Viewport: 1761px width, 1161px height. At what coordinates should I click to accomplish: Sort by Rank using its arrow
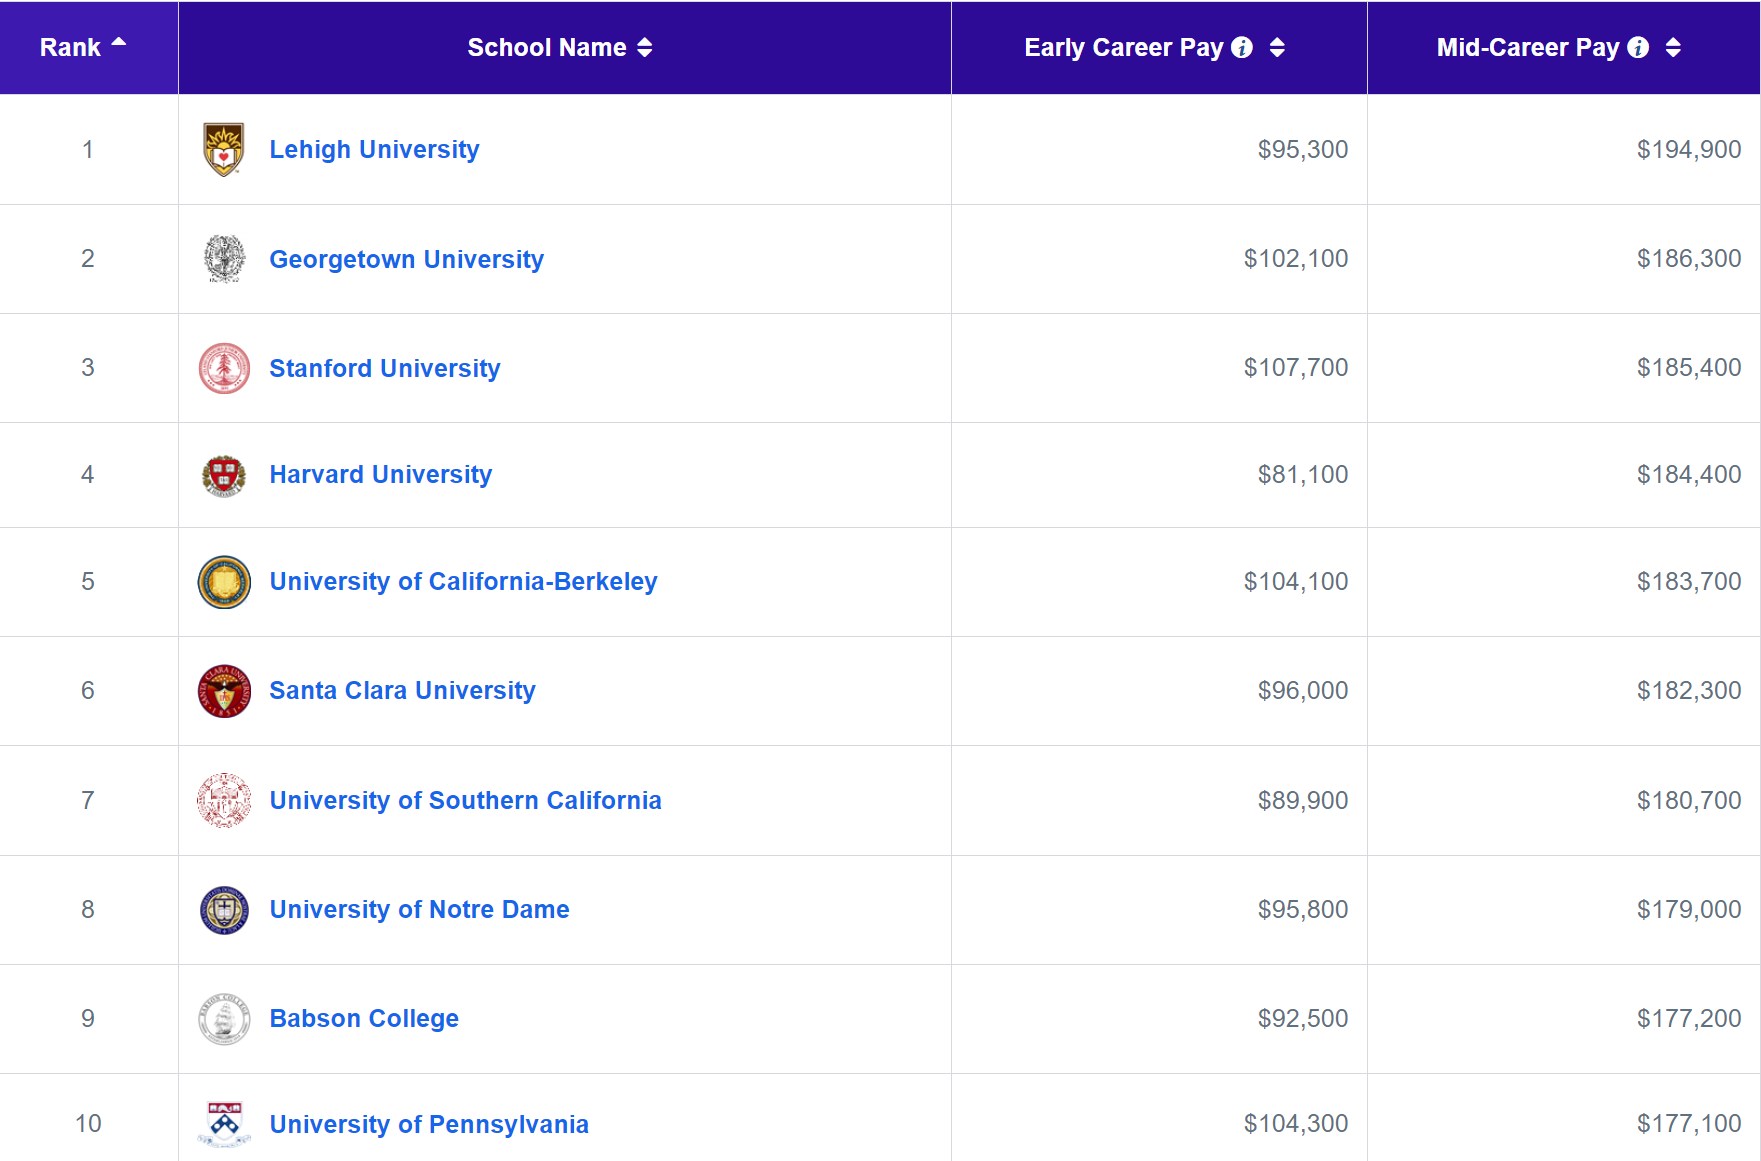[119, 42]
